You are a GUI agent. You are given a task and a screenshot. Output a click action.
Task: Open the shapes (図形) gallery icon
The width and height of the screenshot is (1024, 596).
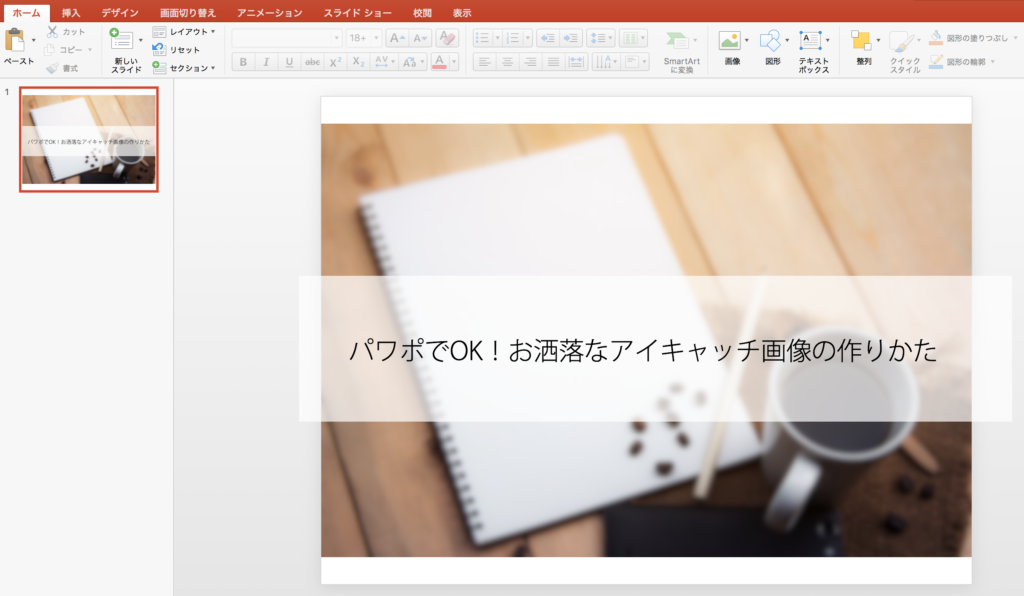[770, 41]
